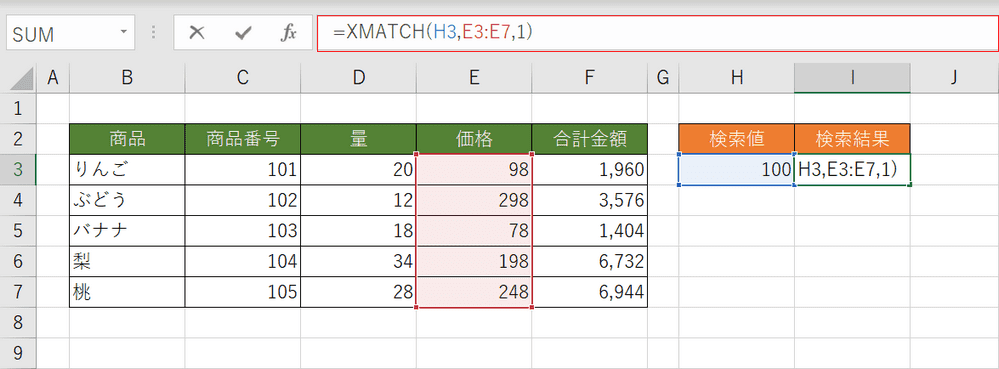Click quantity cell 34
Image resolution: width=999 pixels, height=369 pixels.
point(359,261)
